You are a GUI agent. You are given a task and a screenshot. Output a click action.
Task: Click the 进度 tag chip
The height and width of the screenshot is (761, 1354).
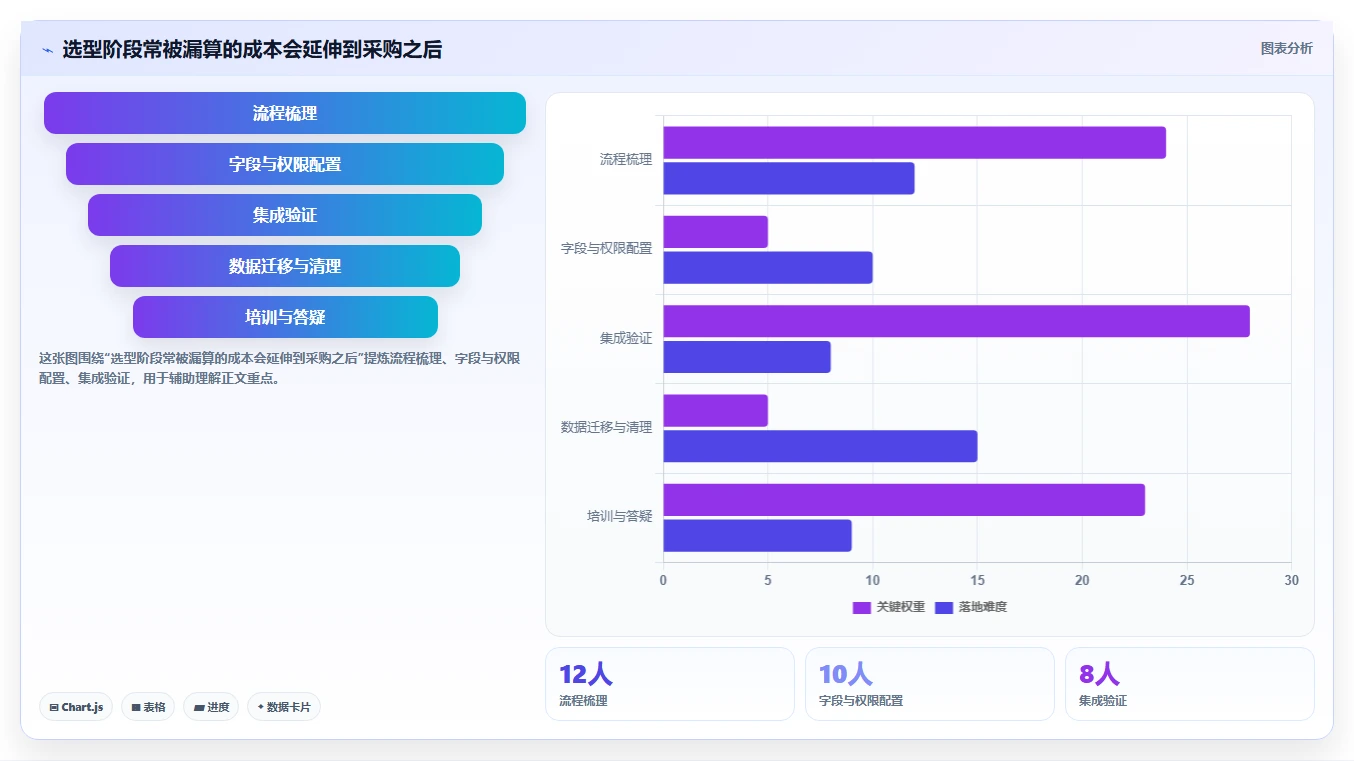[211, 707]
